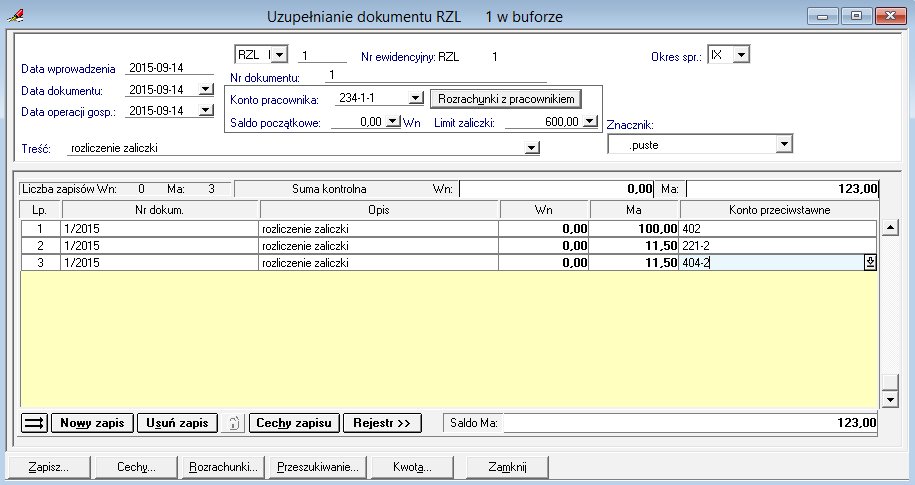This screenshot has height=485, width=915.
Task: Open the bottom Rozrachunki... button
Action: [x=223, y=467]
